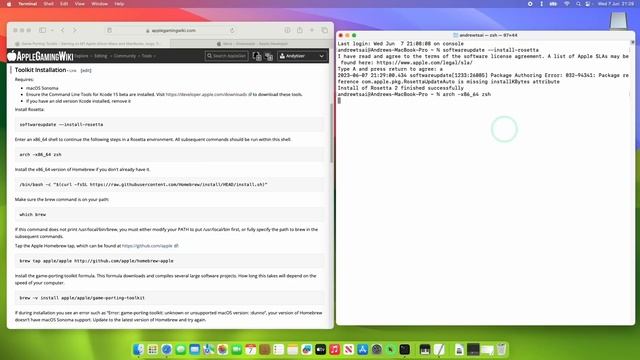Click the Terminal icon in the Dock

[404, 349]
